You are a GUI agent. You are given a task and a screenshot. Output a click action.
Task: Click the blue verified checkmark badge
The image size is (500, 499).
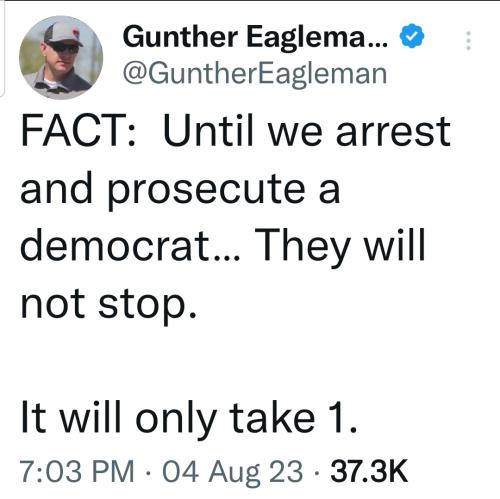[412, 36]
